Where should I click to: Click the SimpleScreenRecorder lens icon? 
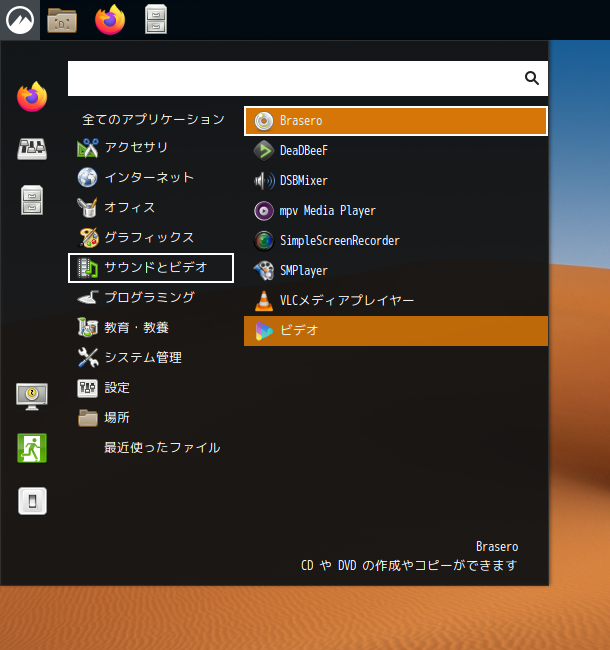[264, 240]
